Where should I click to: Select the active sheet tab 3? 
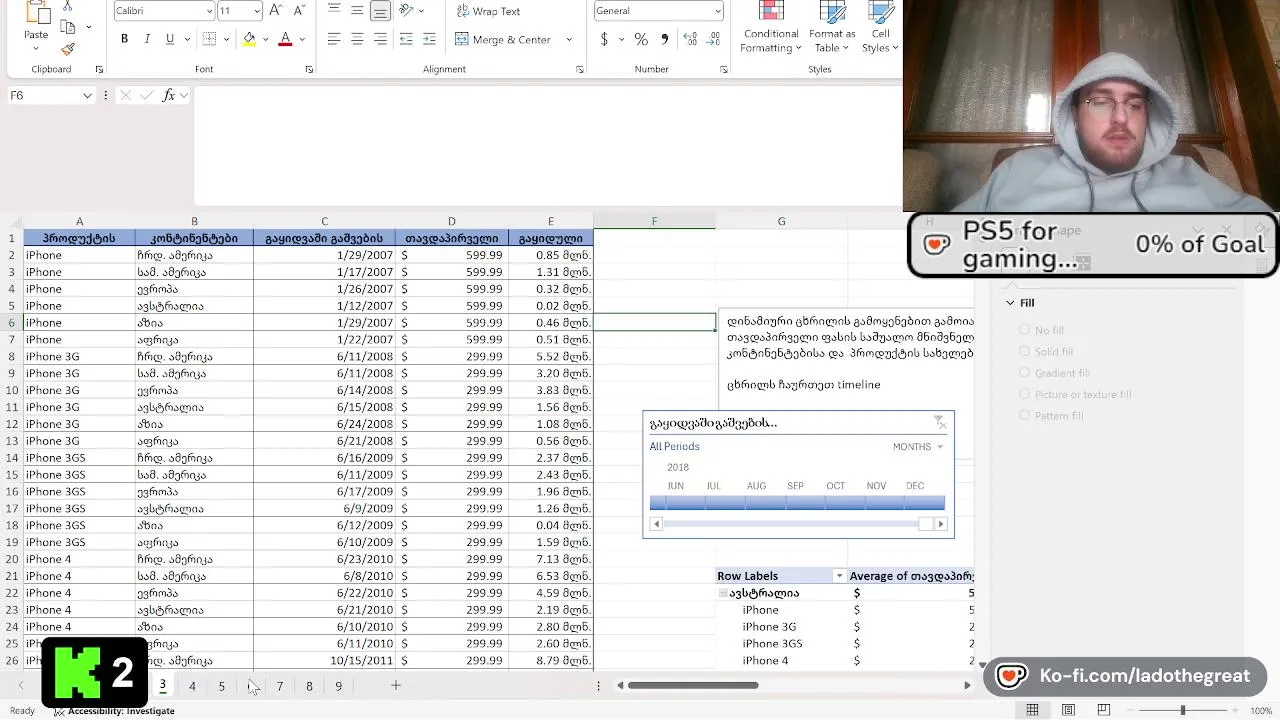click(x=163, y=686)
